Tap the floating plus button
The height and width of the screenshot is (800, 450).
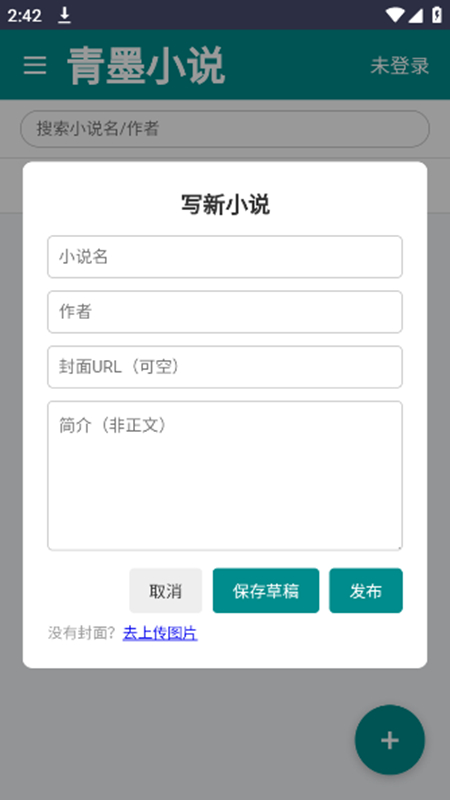pos(390,740)
